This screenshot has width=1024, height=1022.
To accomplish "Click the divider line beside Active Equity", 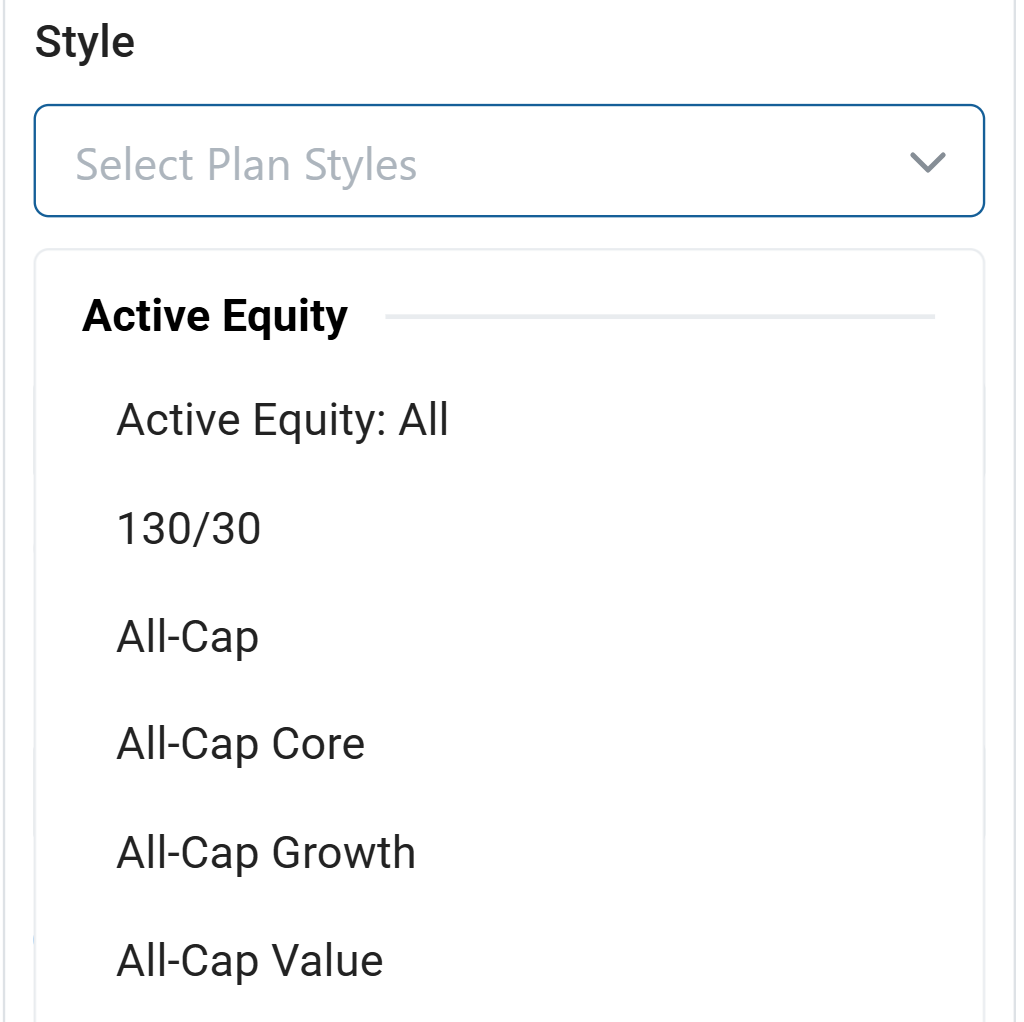I will 659,317.
